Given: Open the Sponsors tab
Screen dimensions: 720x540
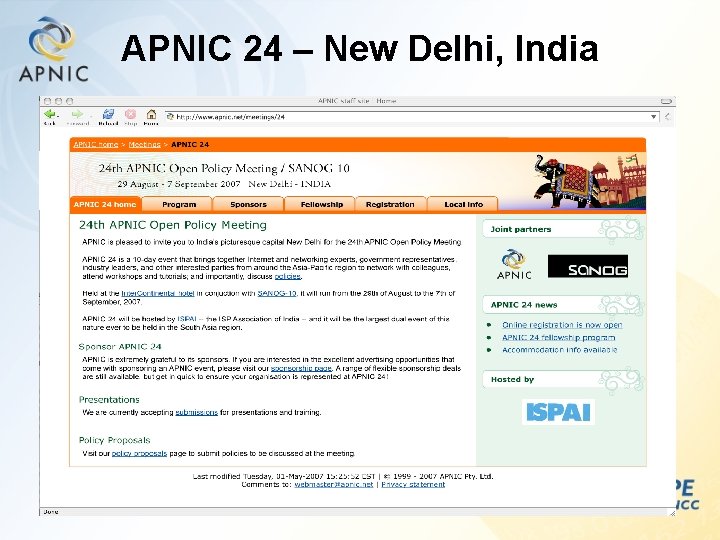Looking at the screenshot, I should point(248,204).
